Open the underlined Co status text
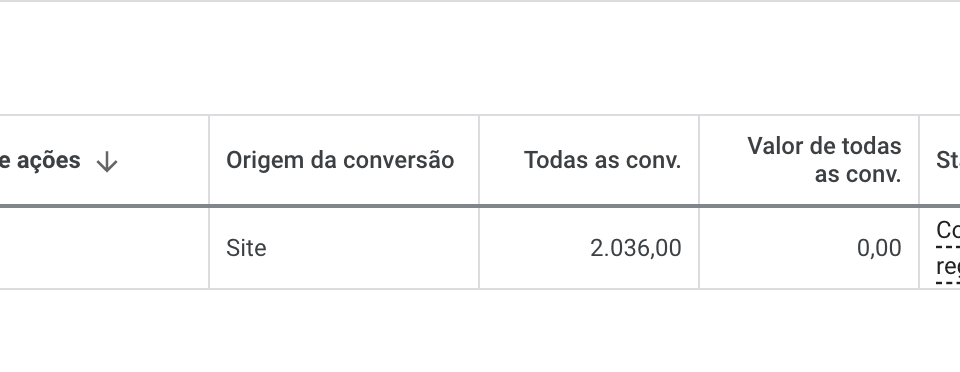Image resolution: width=960 pixels, height=372 pixels. (948, 230)
